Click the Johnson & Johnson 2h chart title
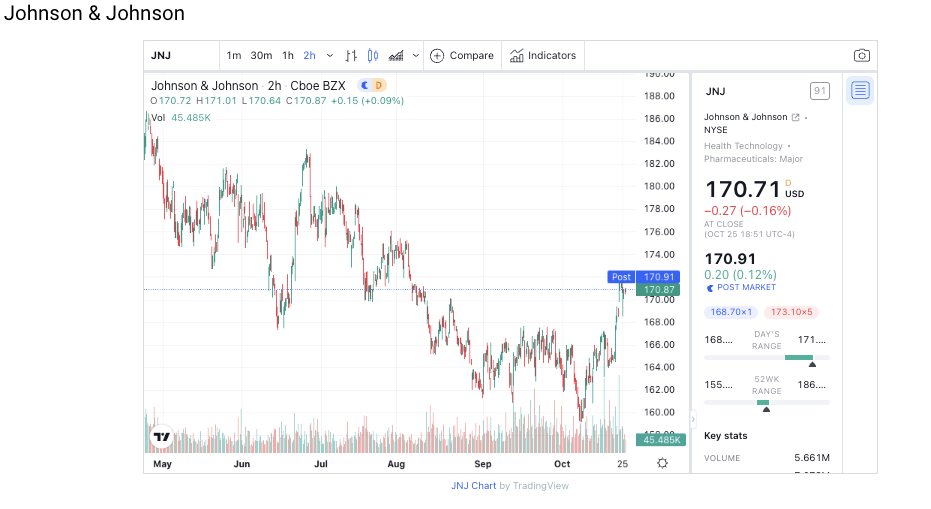Screen dimensions: 931x509 pyautogui.click(x=248, y=86)
